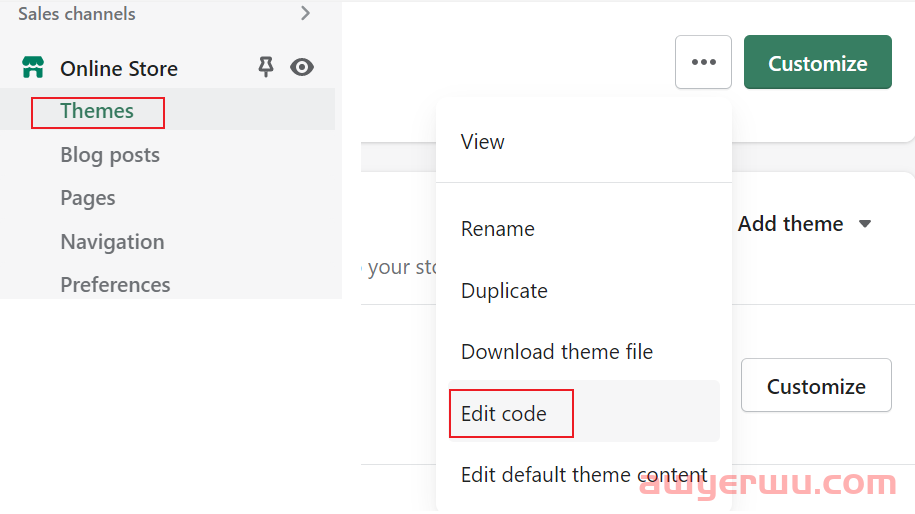Select Edit code menu entry
This screenshot has width=915, height=514.
tap(504, 413)
